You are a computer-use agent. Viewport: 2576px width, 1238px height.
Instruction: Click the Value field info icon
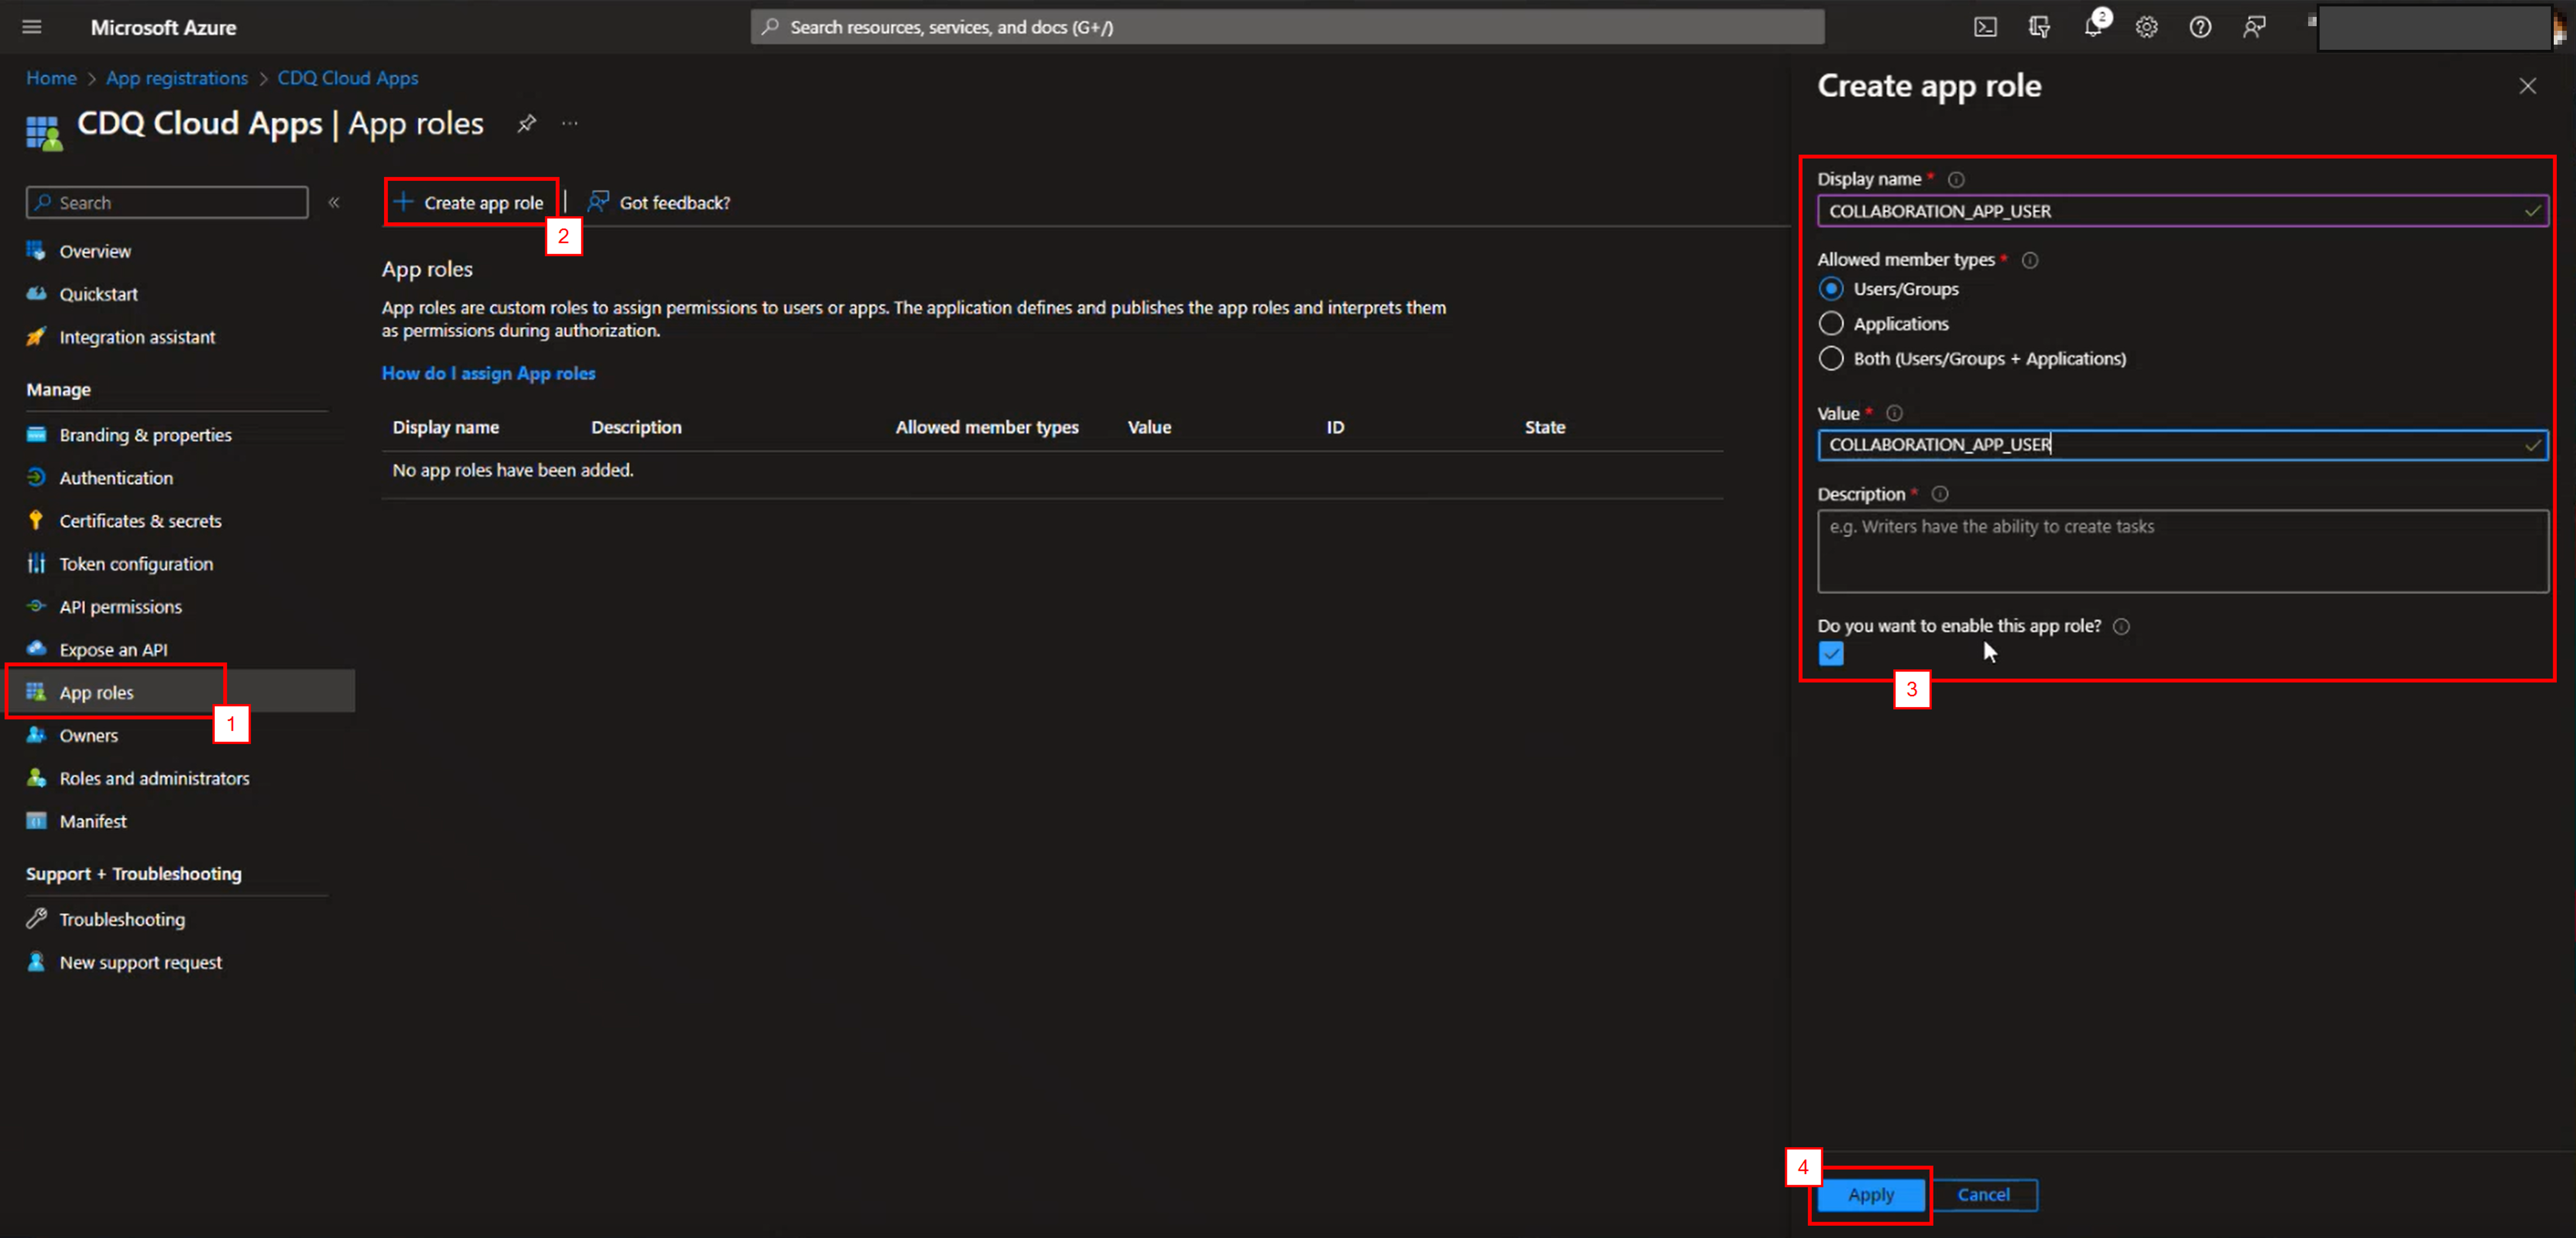coord(1894,413)
